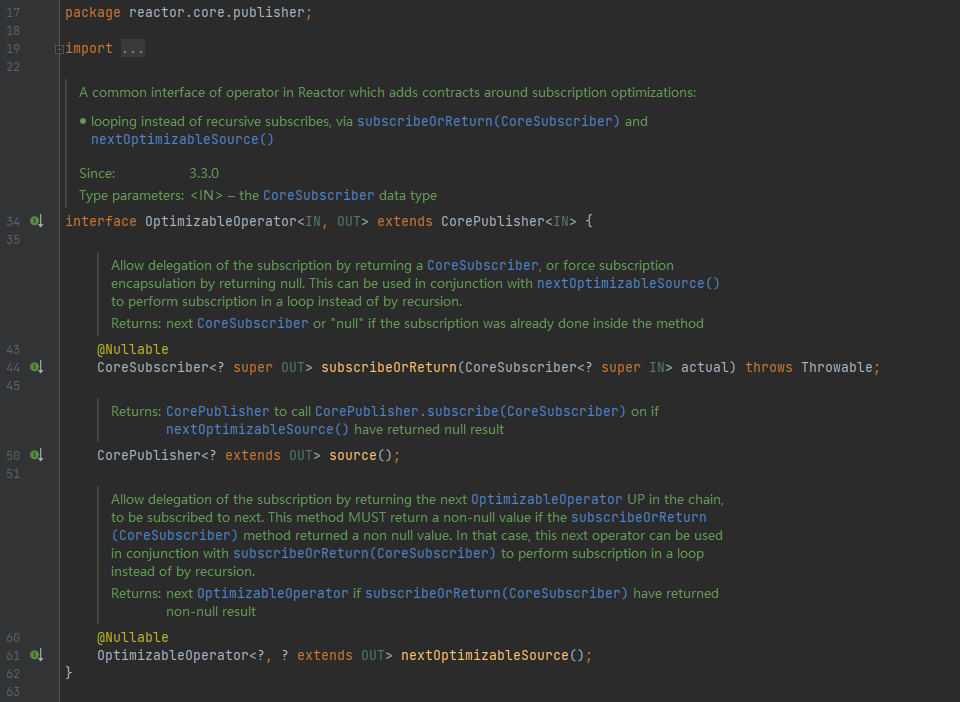Click the @Nullable annotation on line 60
The image size is (960, 702).
coord(132,637)
